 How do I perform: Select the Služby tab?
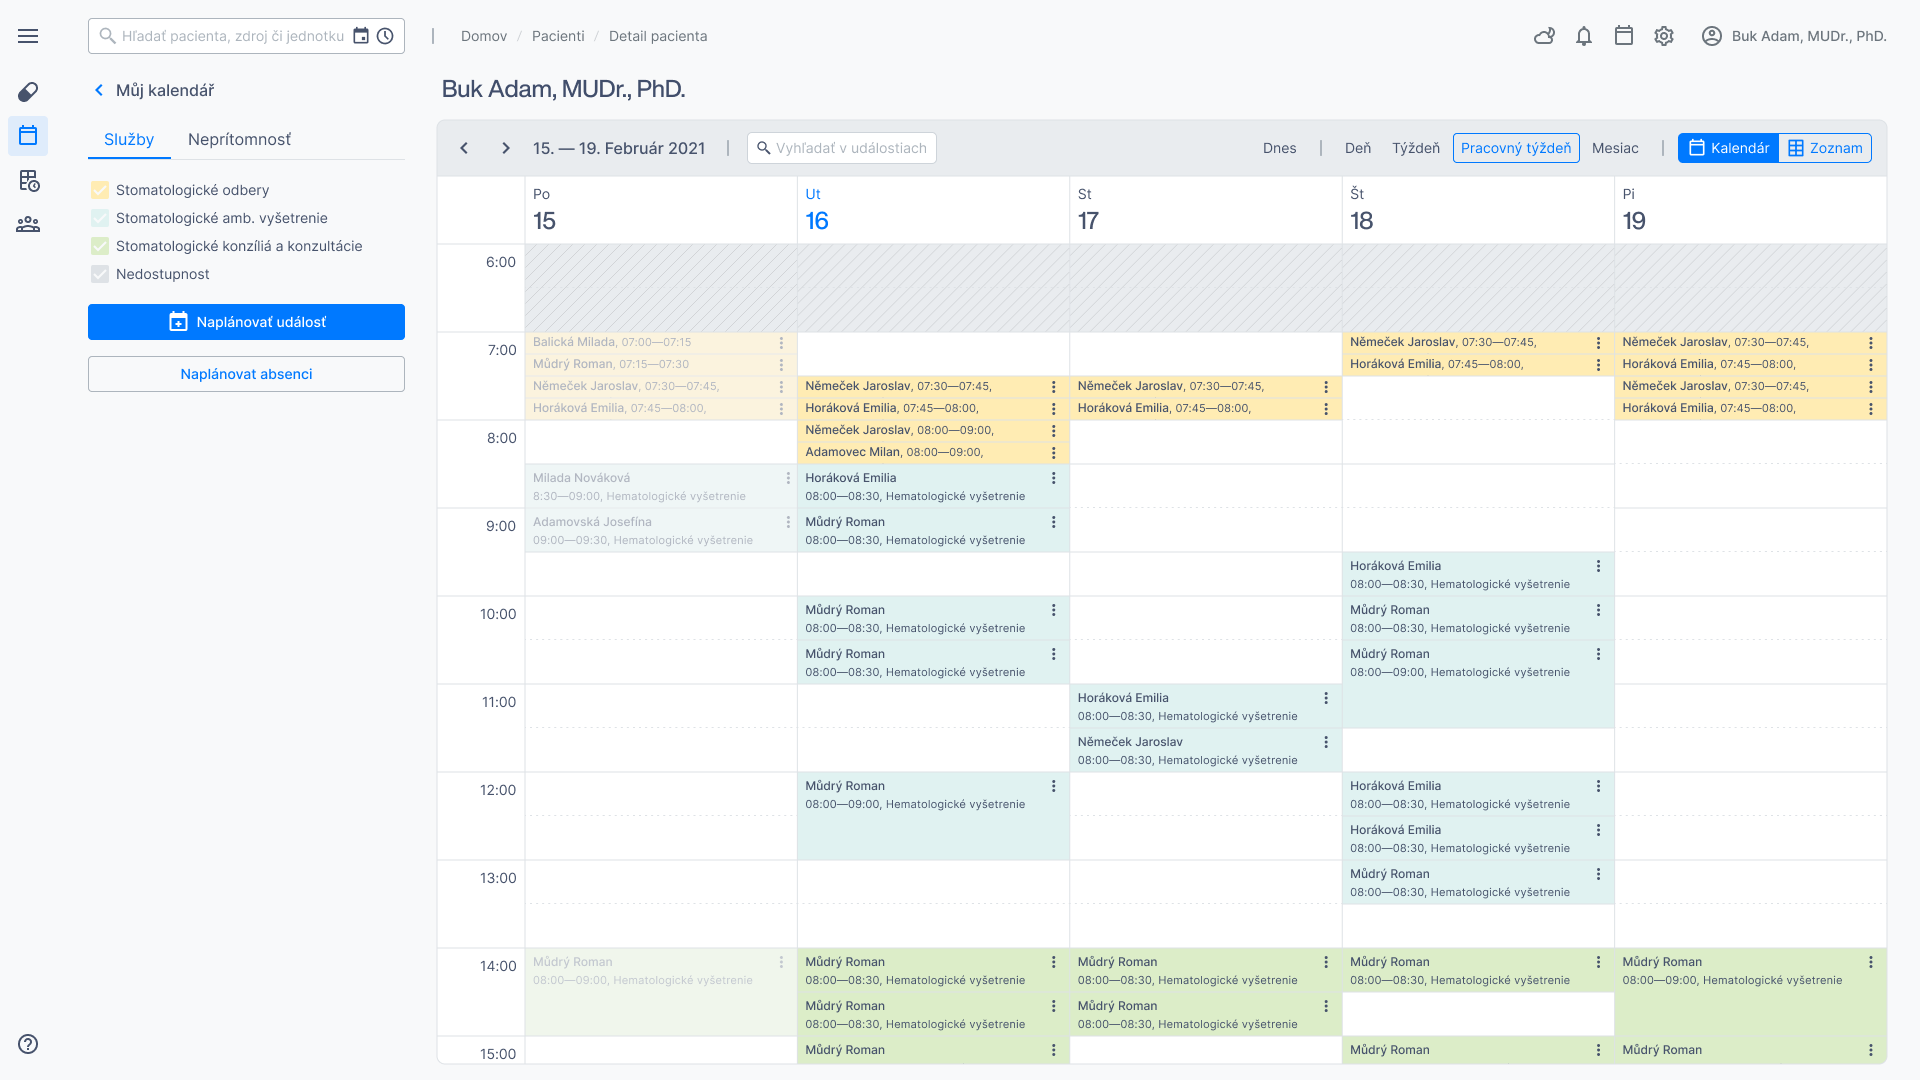coord(129,140)
